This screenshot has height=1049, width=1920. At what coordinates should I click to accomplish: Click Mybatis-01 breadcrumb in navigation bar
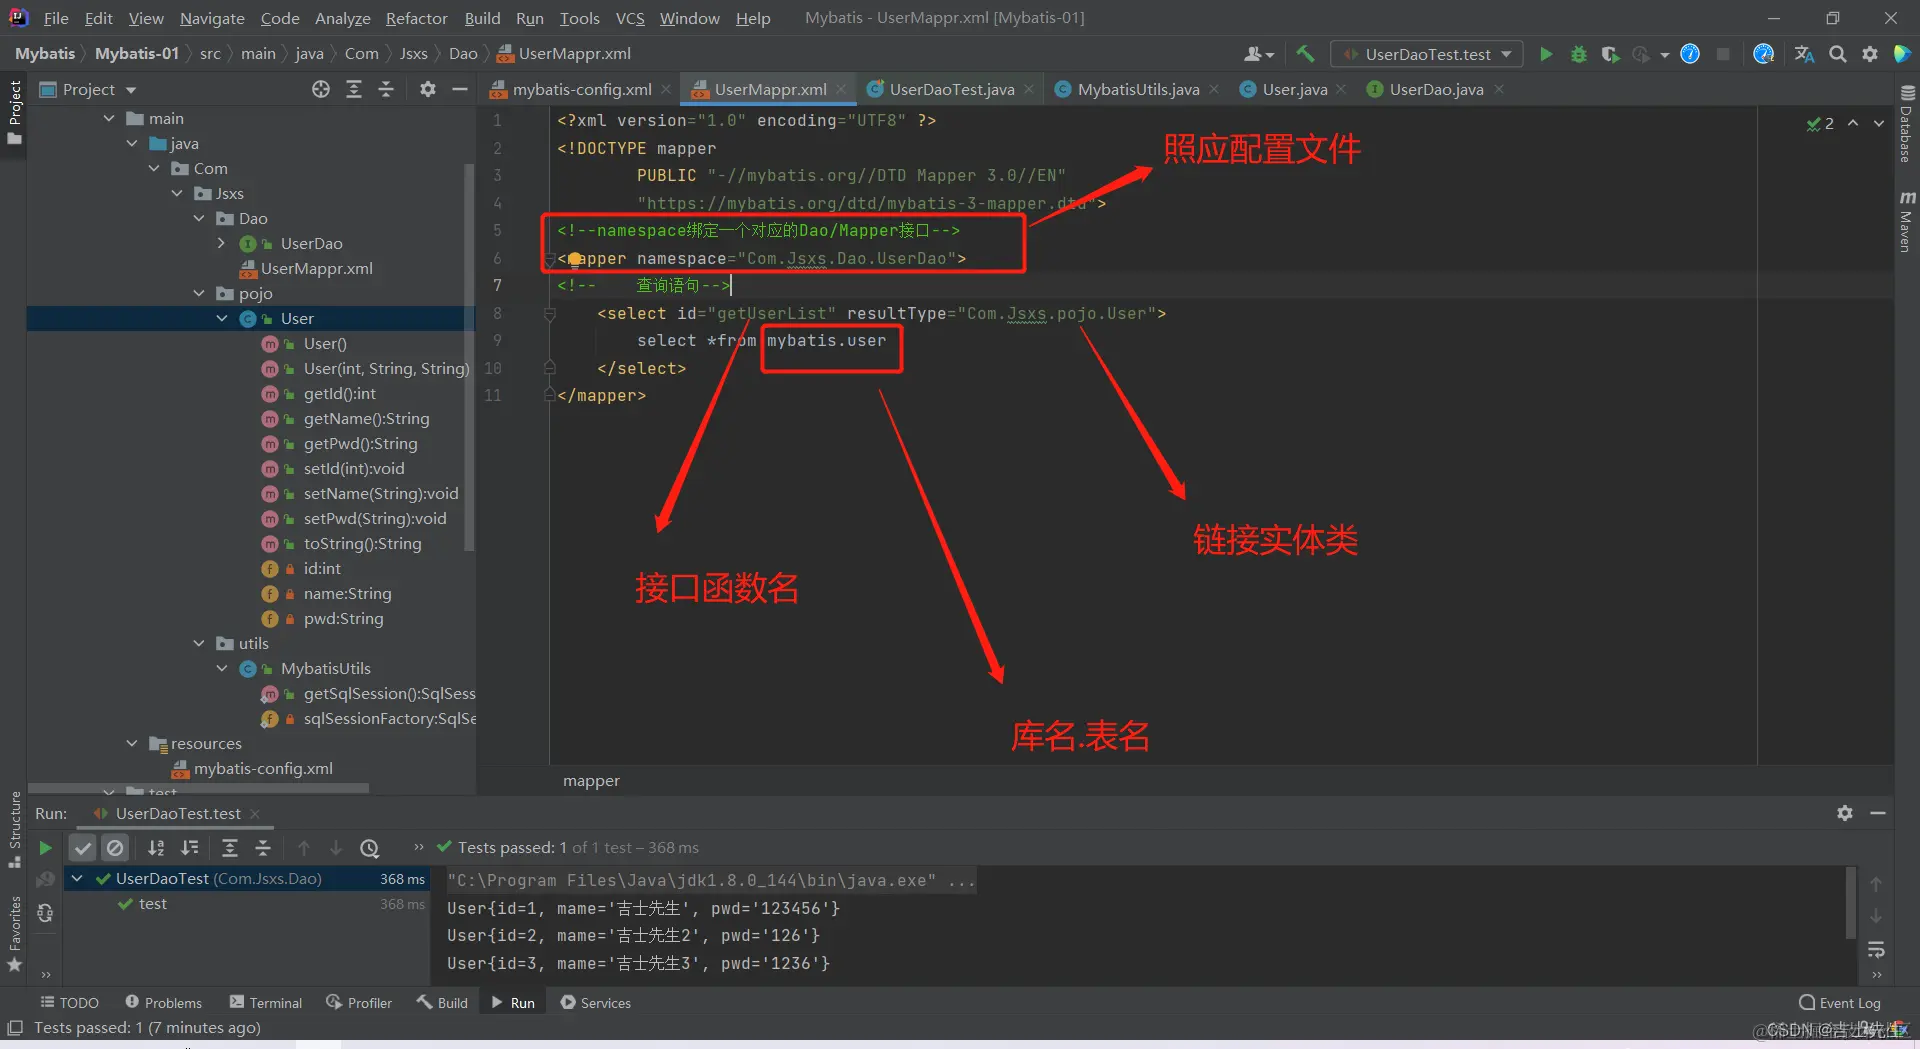click(x=137, y=53)
